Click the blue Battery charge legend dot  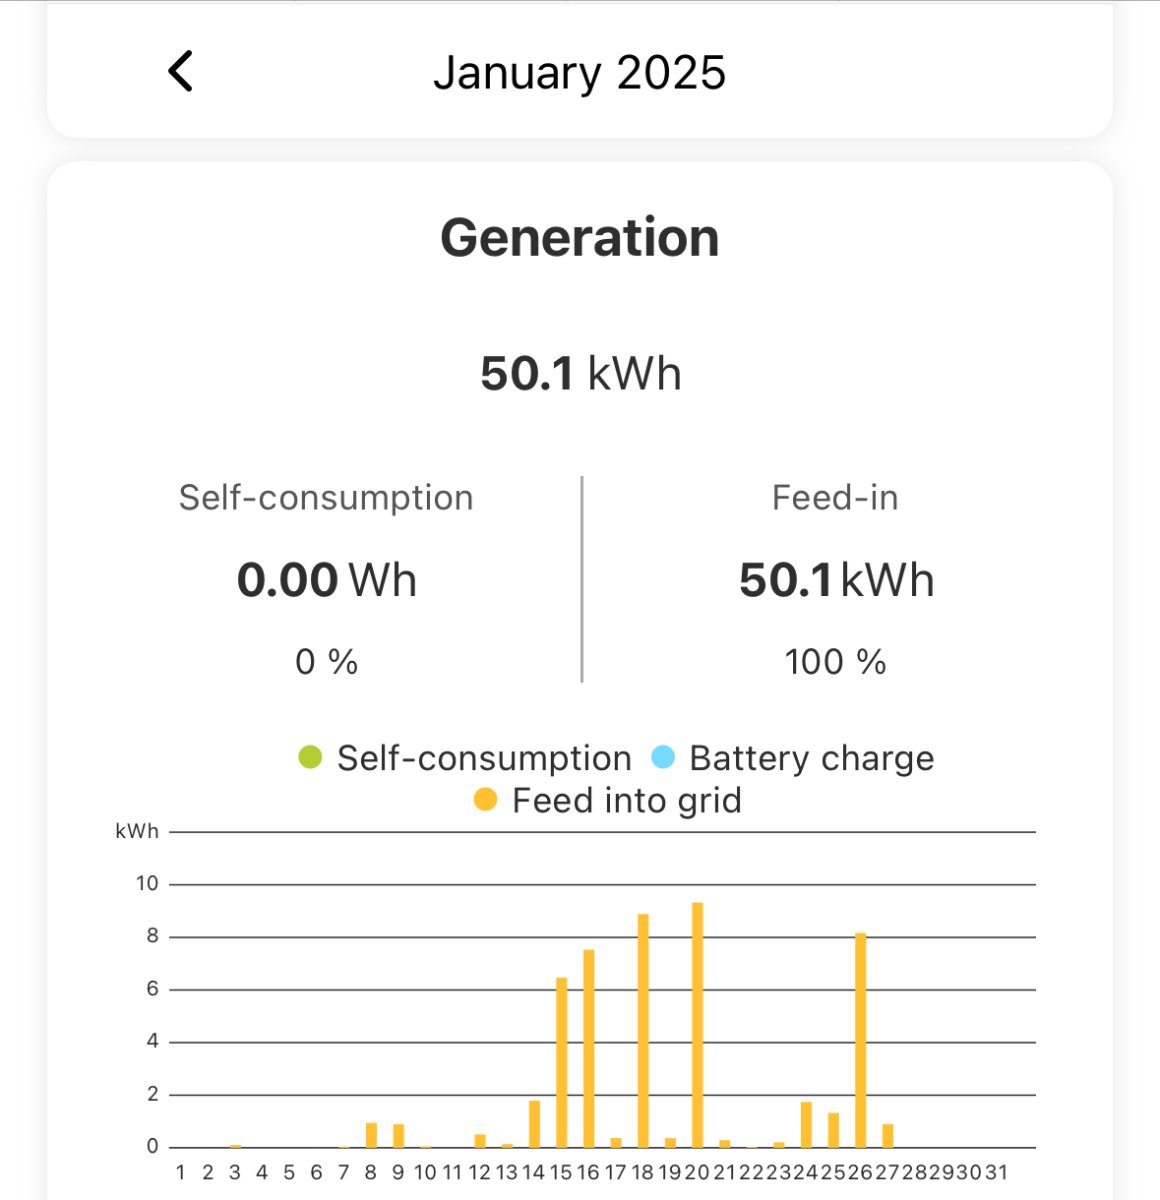(x=663, y=758)
